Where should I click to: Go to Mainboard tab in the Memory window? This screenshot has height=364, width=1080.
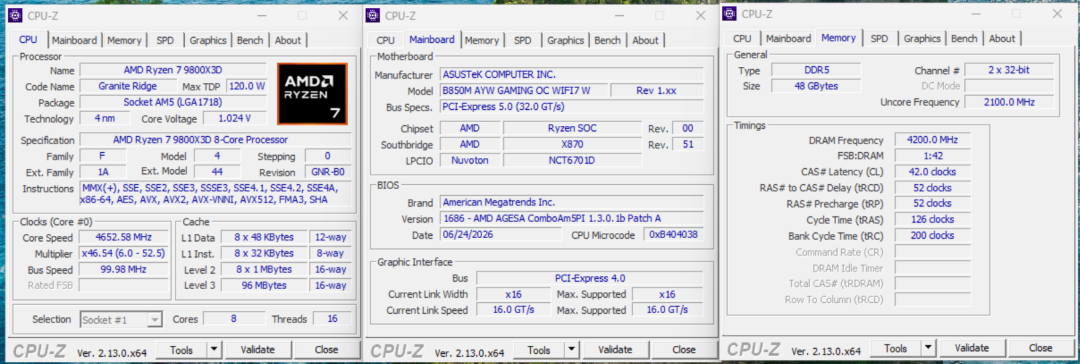(789, 39)
